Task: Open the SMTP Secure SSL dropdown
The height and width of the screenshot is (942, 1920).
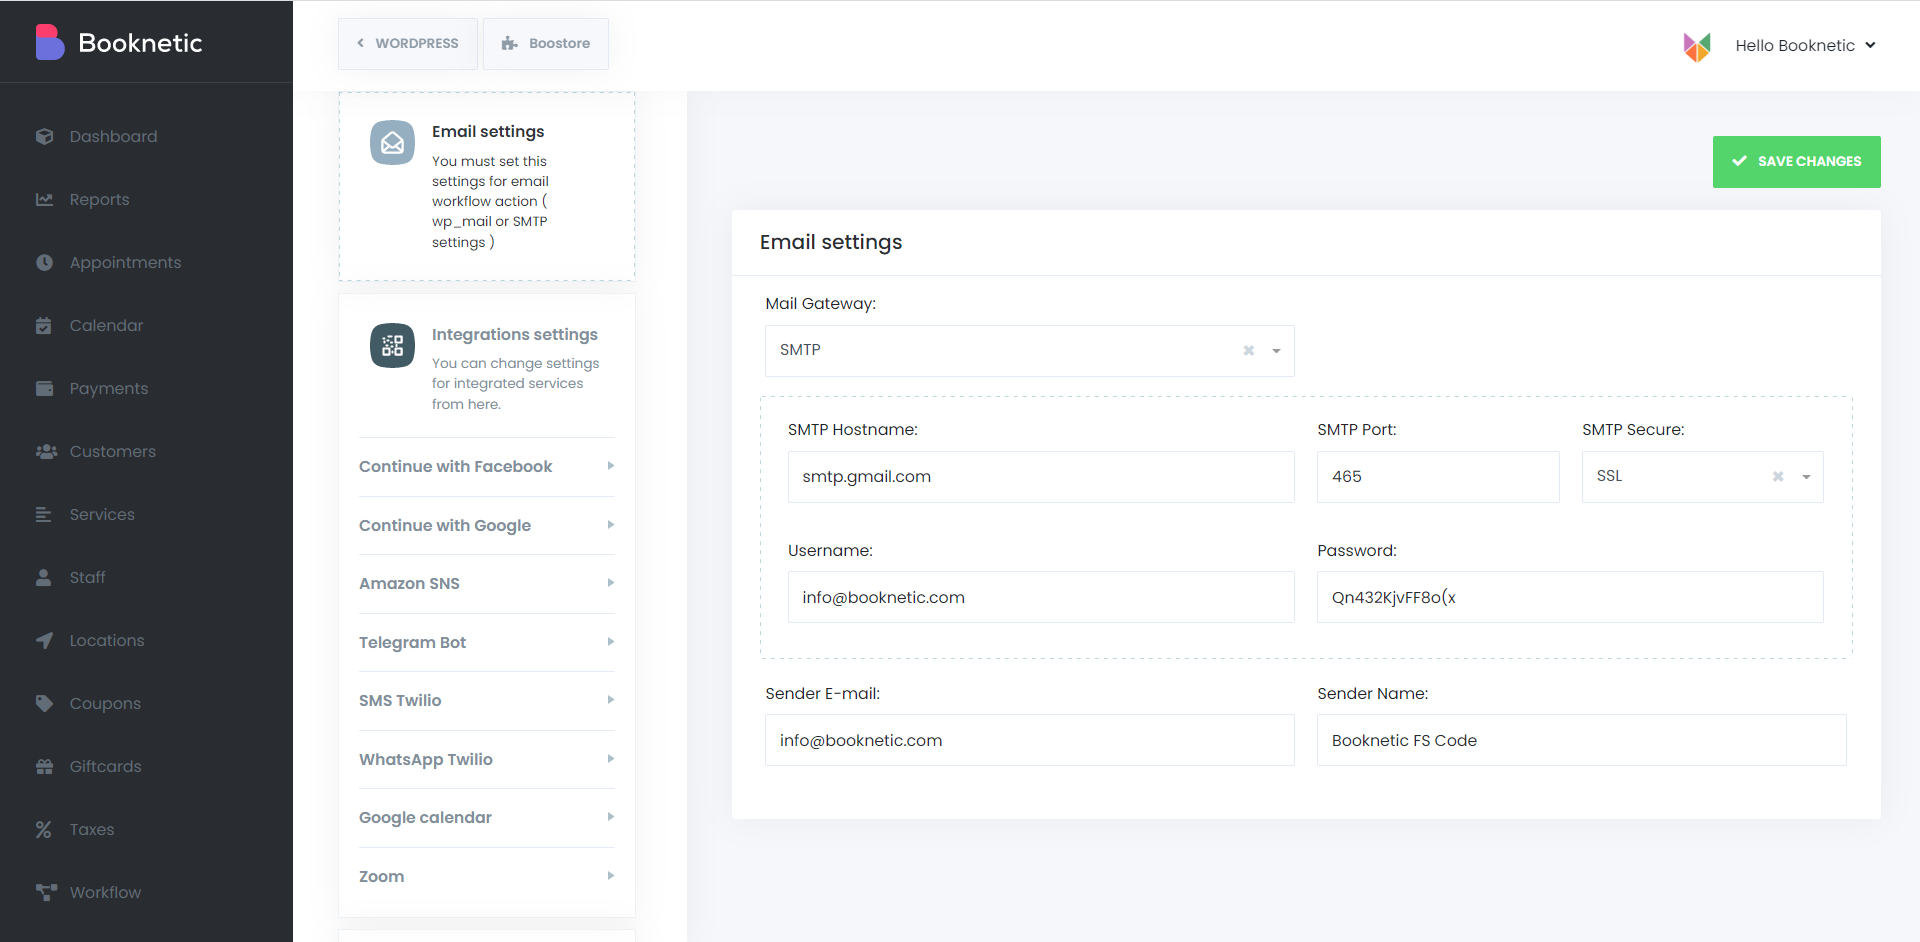Action: (x=1702, y=477)
